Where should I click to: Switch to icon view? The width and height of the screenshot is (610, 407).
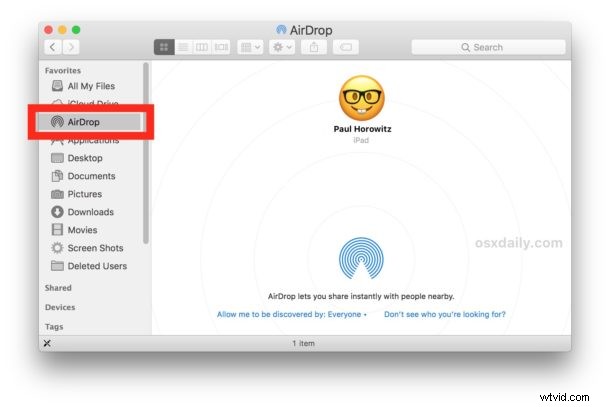pyautogui.click(x=164, y=47)
